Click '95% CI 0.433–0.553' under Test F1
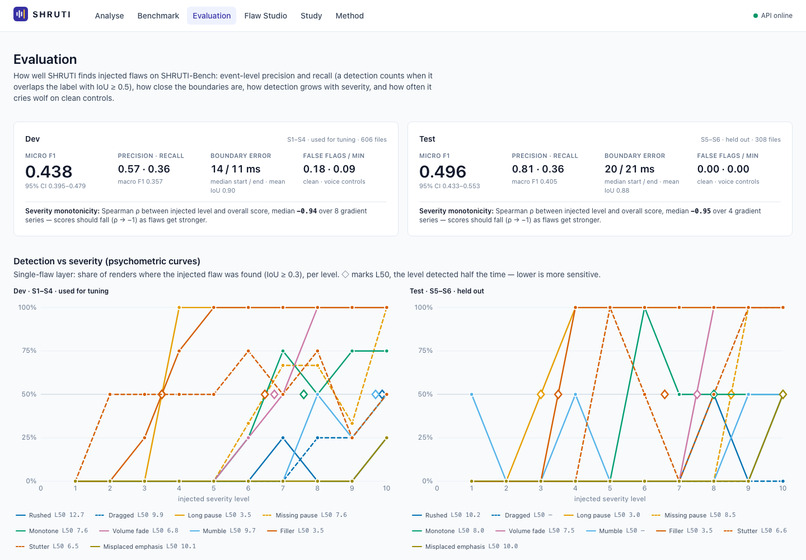Viewport: 806px width, 560px height. pyautogui.click(x=449, y=186)
